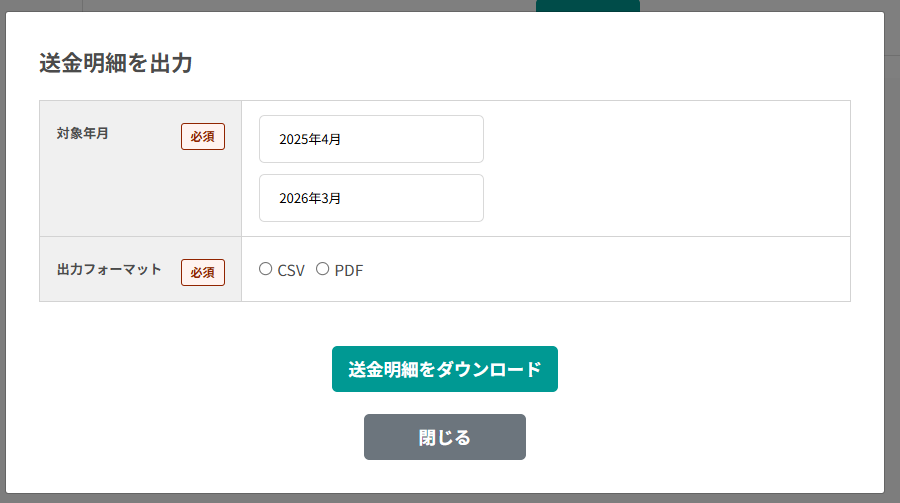This screenshot has height=503, width=900.
Task: Select the PDF radio button
Action: (x=322, y=268)
